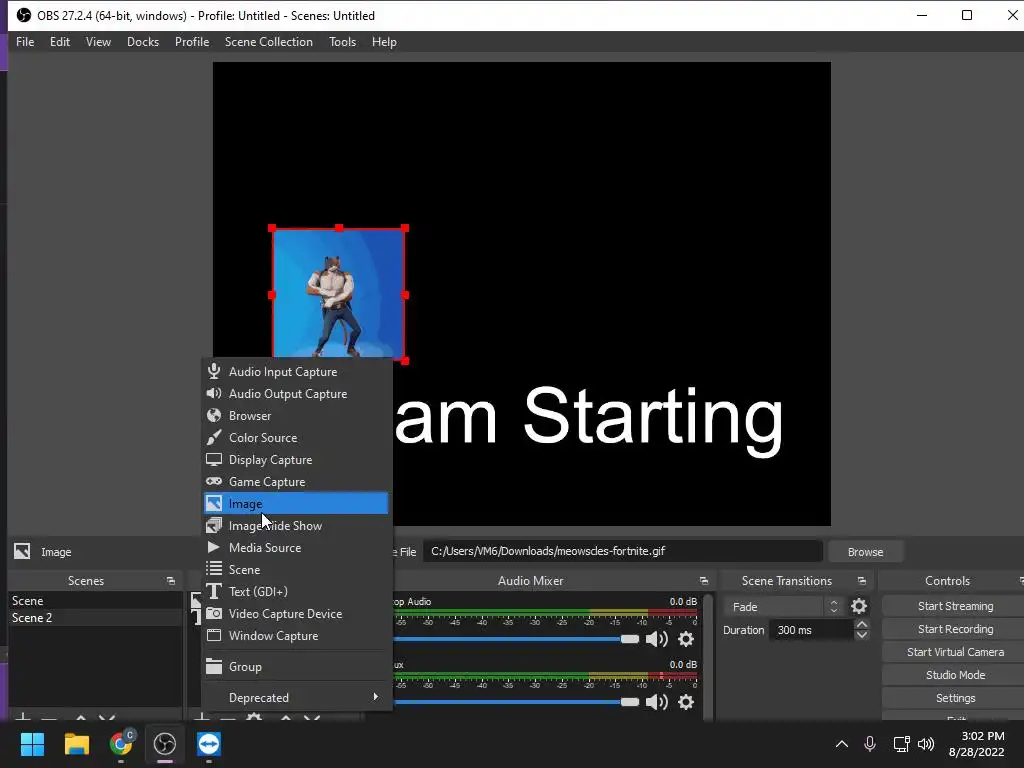
Task: Select 'Scene' in the Scenes list
Action: (95, 600)
